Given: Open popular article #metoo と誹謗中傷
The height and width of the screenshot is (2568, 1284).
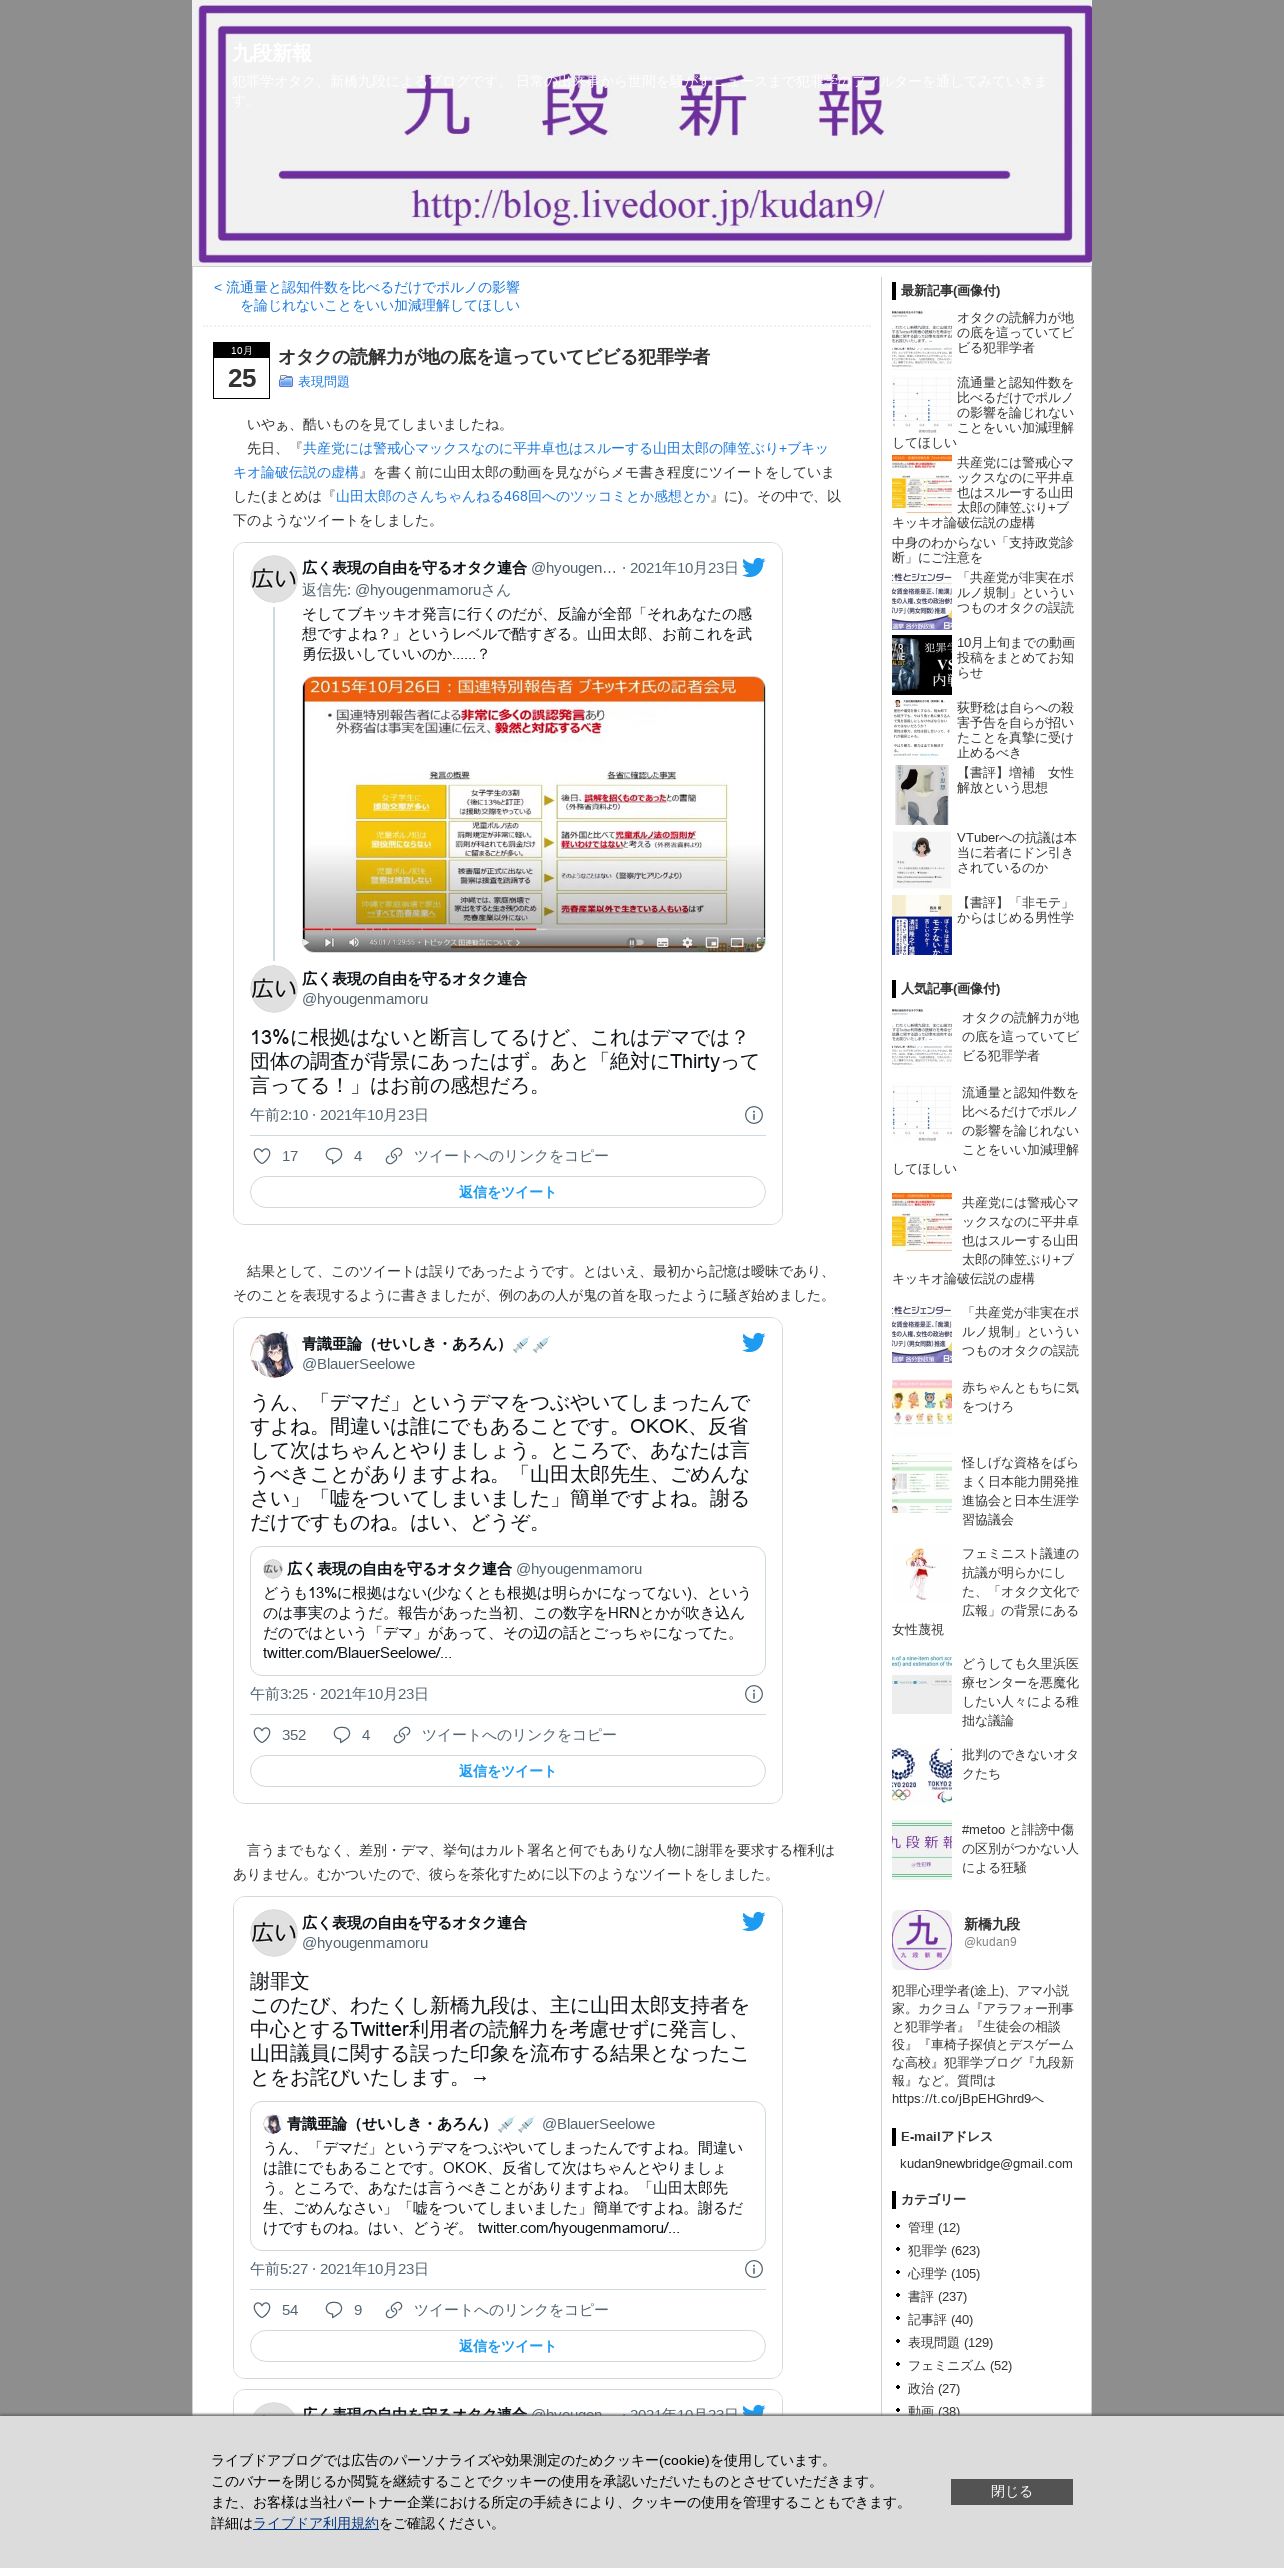Looking at the screenshot, I should [x=1020, y=1848].
